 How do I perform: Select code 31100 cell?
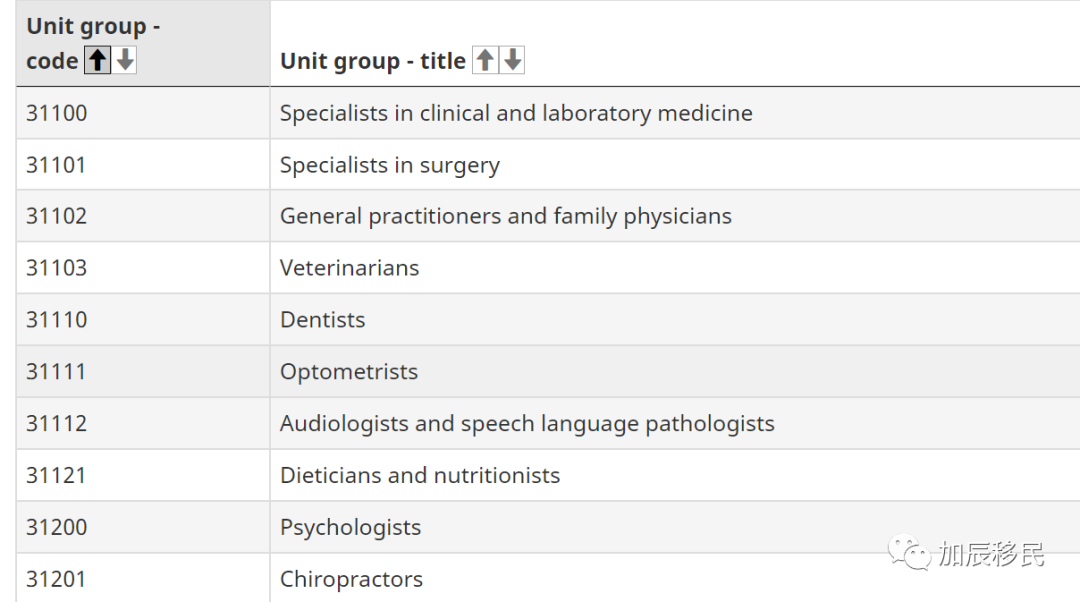143,113
